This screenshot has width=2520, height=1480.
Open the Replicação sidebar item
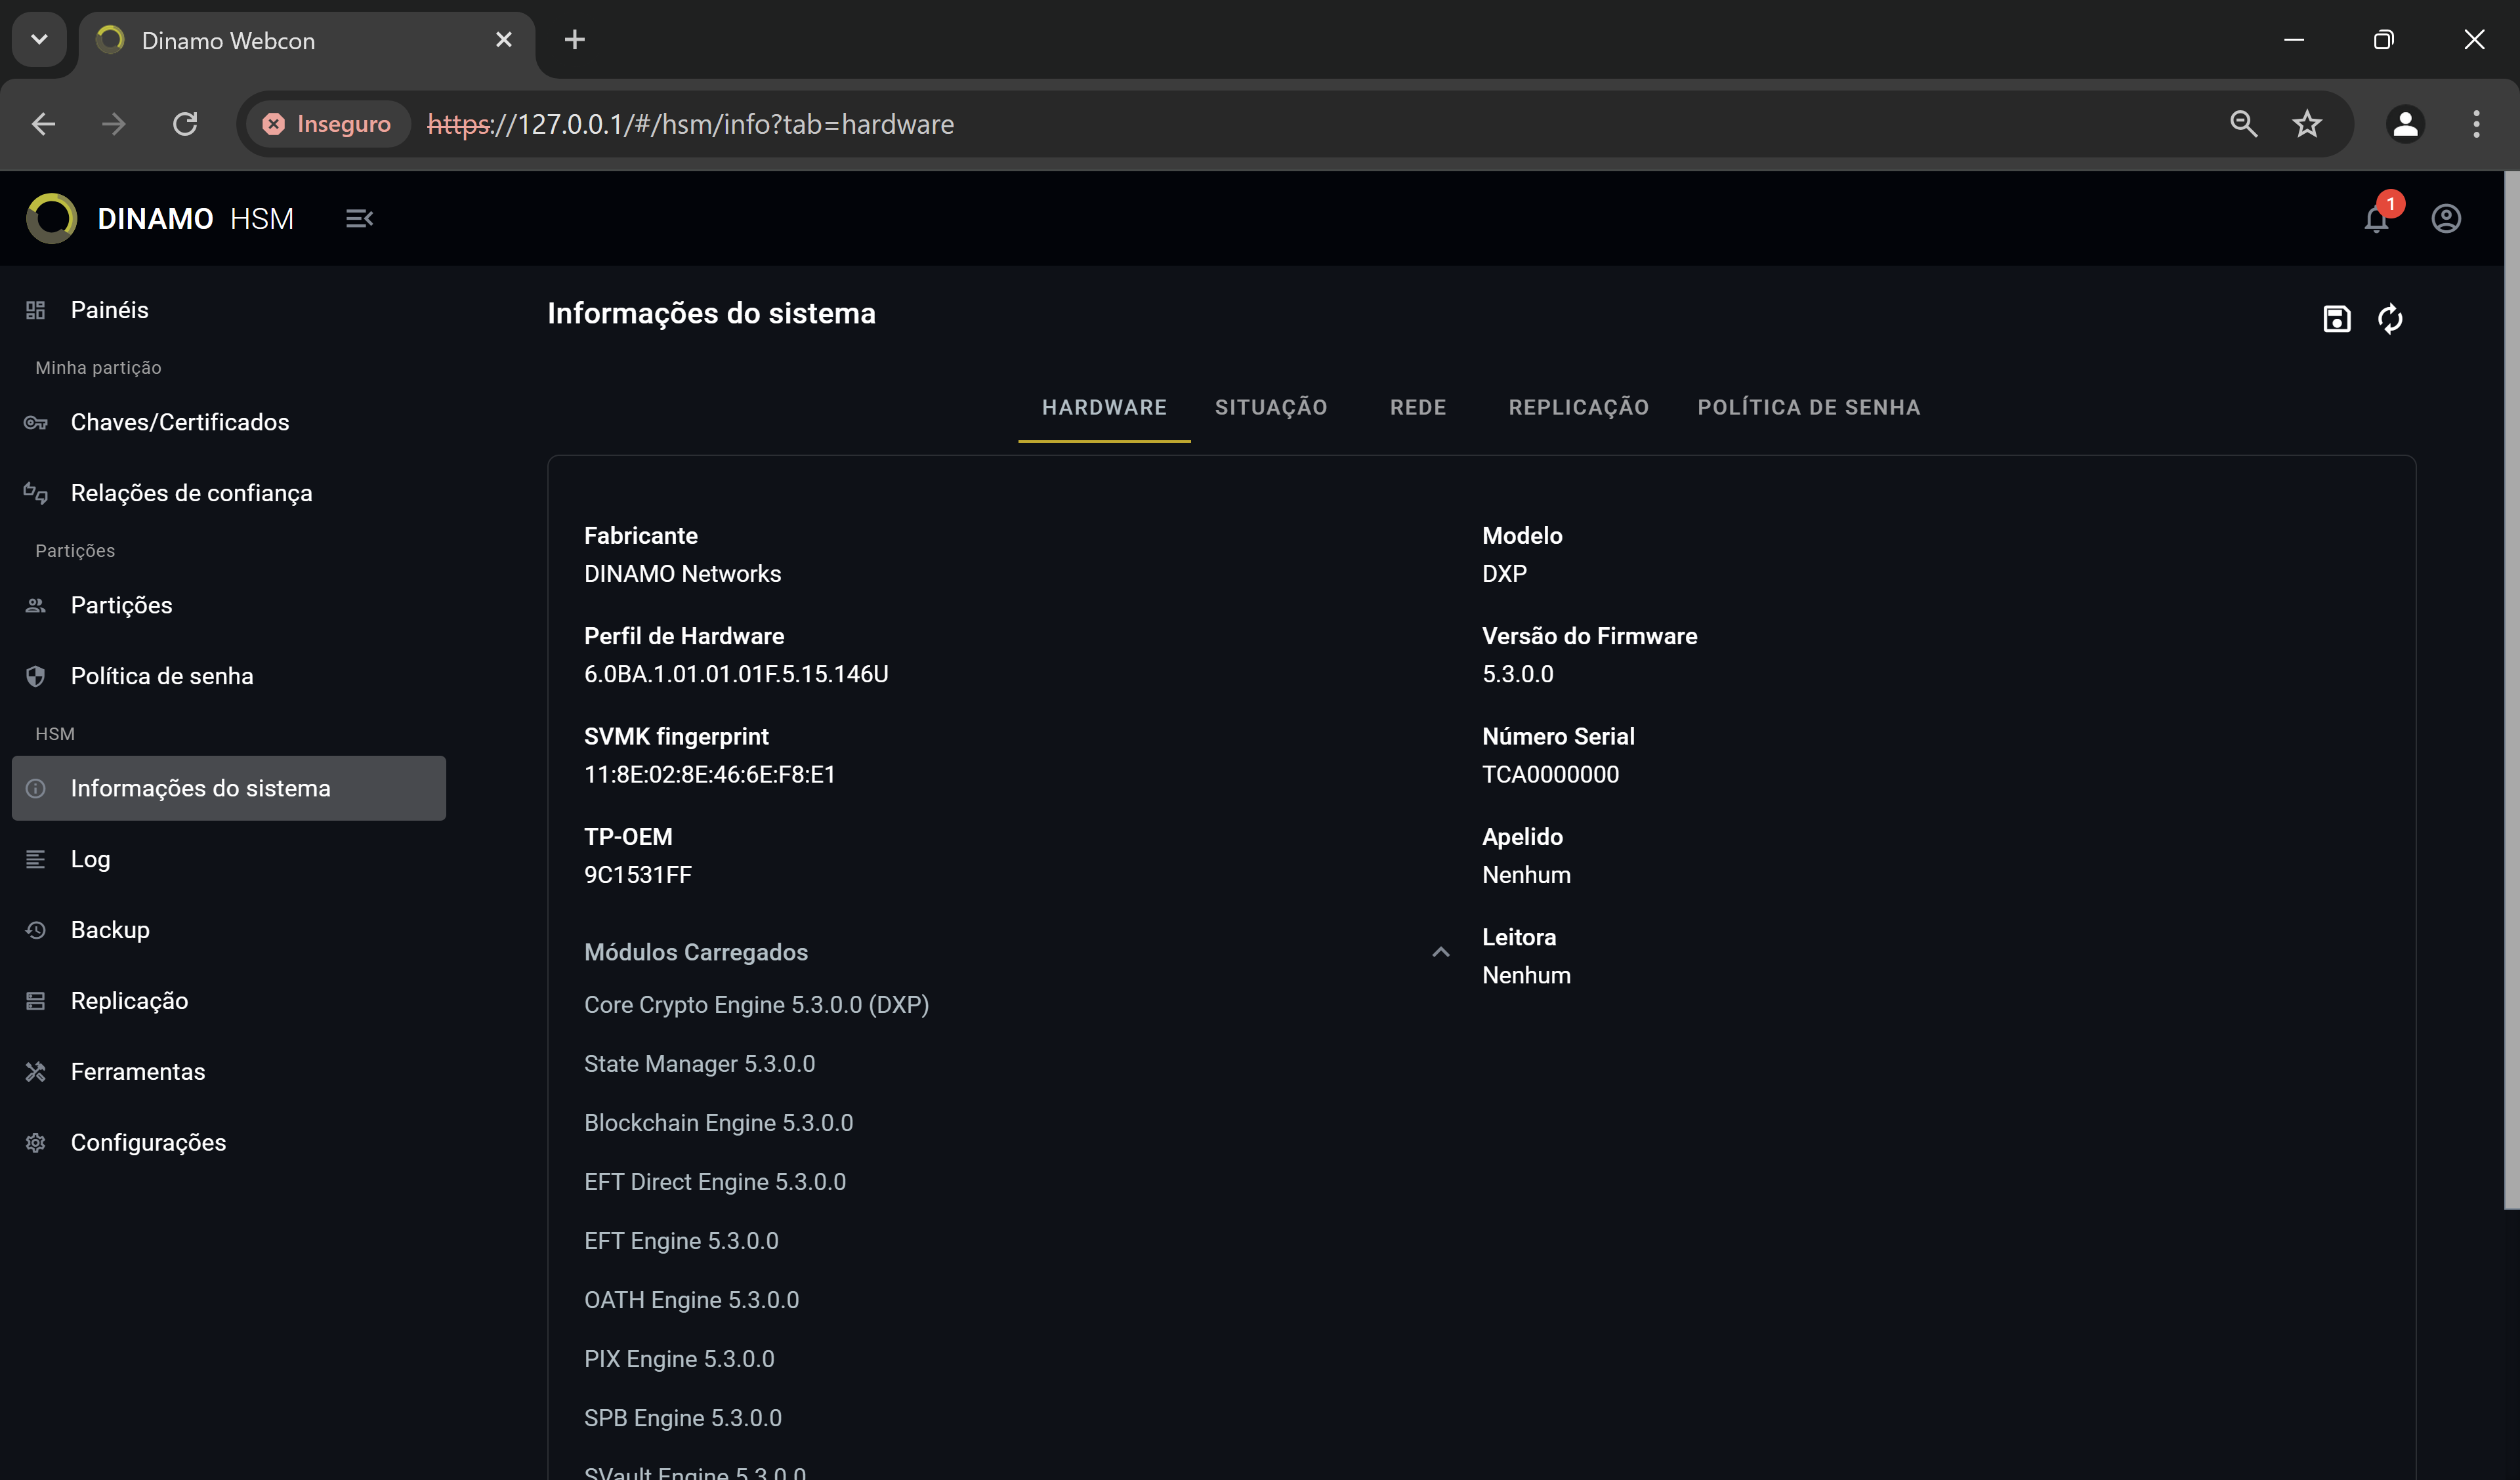coord(228,1001)
